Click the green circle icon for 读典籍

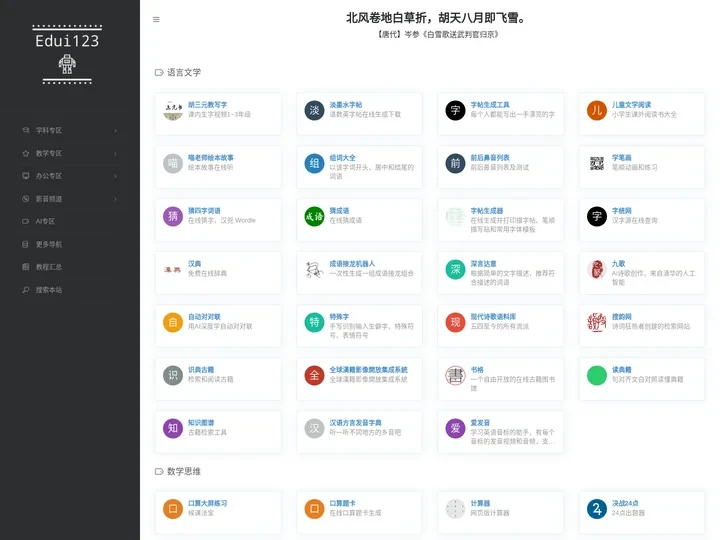click(596, 375)
